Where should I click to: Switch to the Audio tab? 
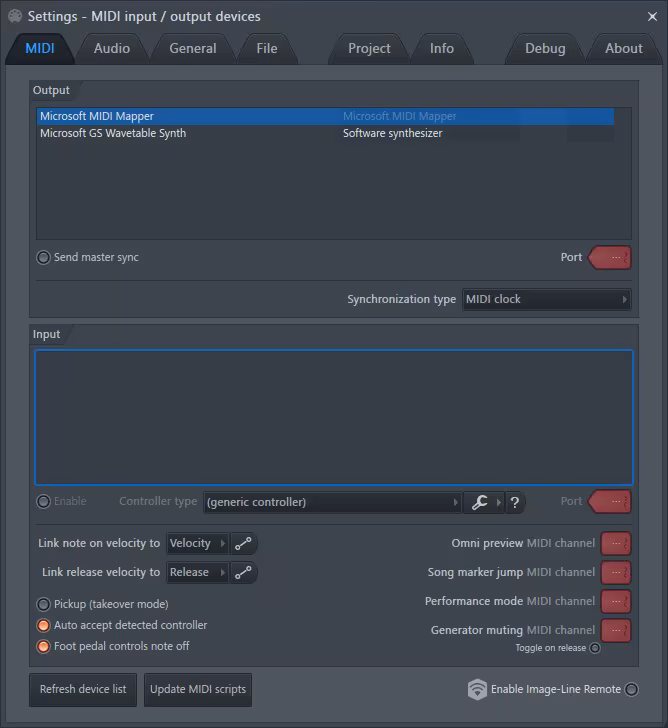(112, 49)
